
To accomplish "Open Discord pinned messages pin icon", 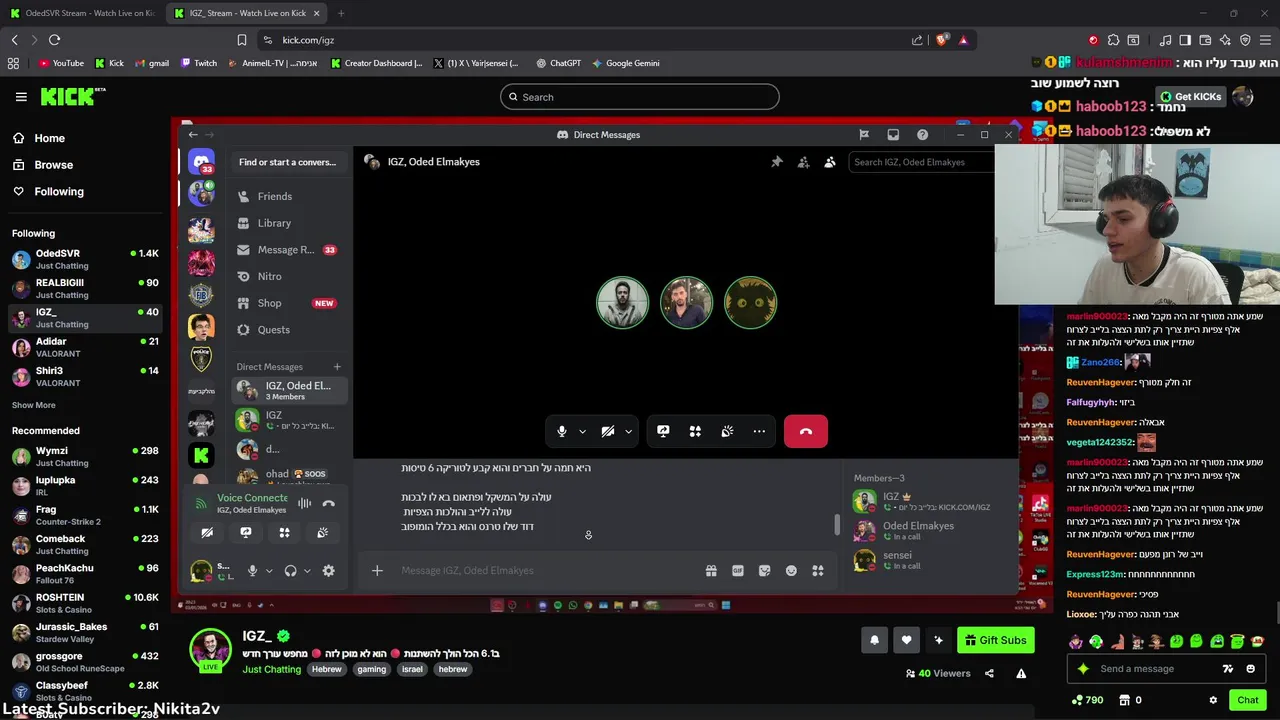I will (x=777, y=162).
